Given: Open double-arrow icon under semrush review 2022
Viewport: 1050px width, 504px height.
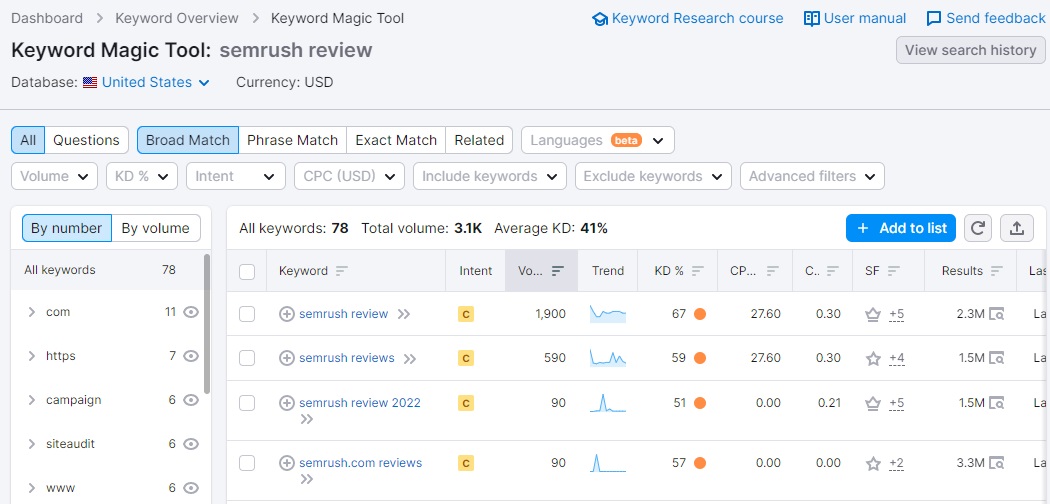Looking at the screenshot, I should pos(307,420).
